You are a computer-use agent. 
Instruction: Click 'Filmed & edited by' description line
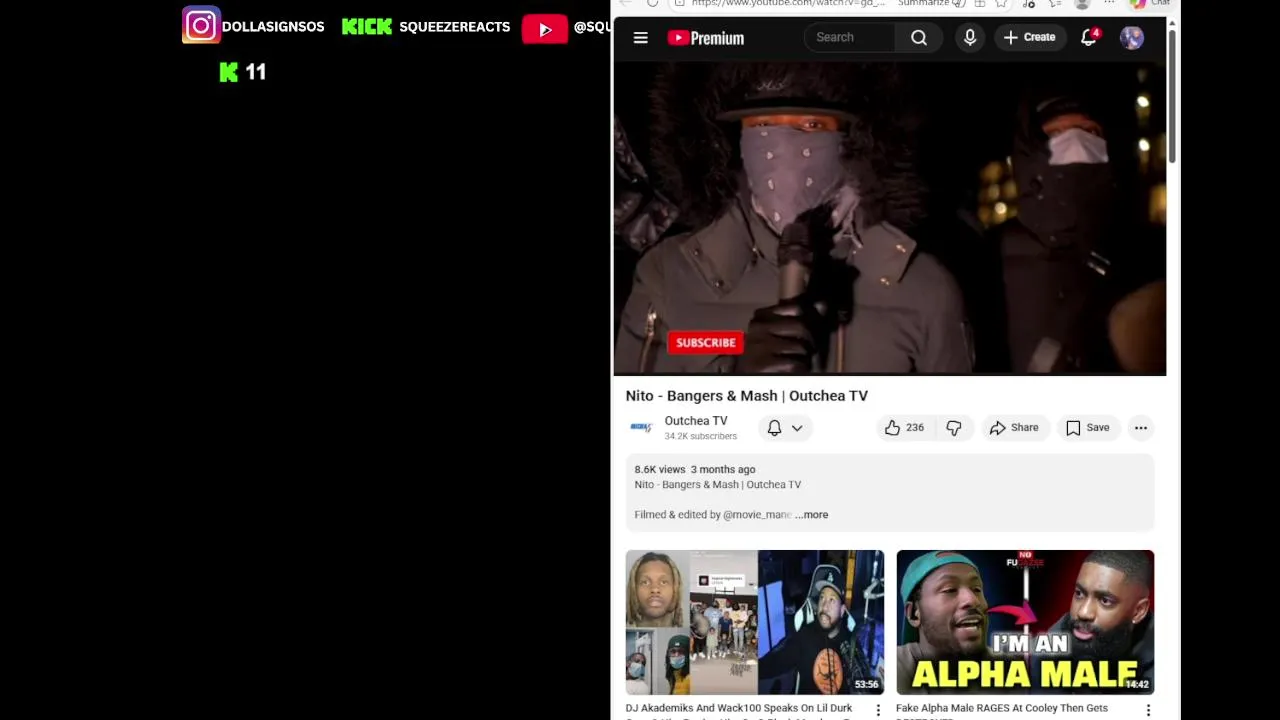pyautogui.click(x=713, y=515)
